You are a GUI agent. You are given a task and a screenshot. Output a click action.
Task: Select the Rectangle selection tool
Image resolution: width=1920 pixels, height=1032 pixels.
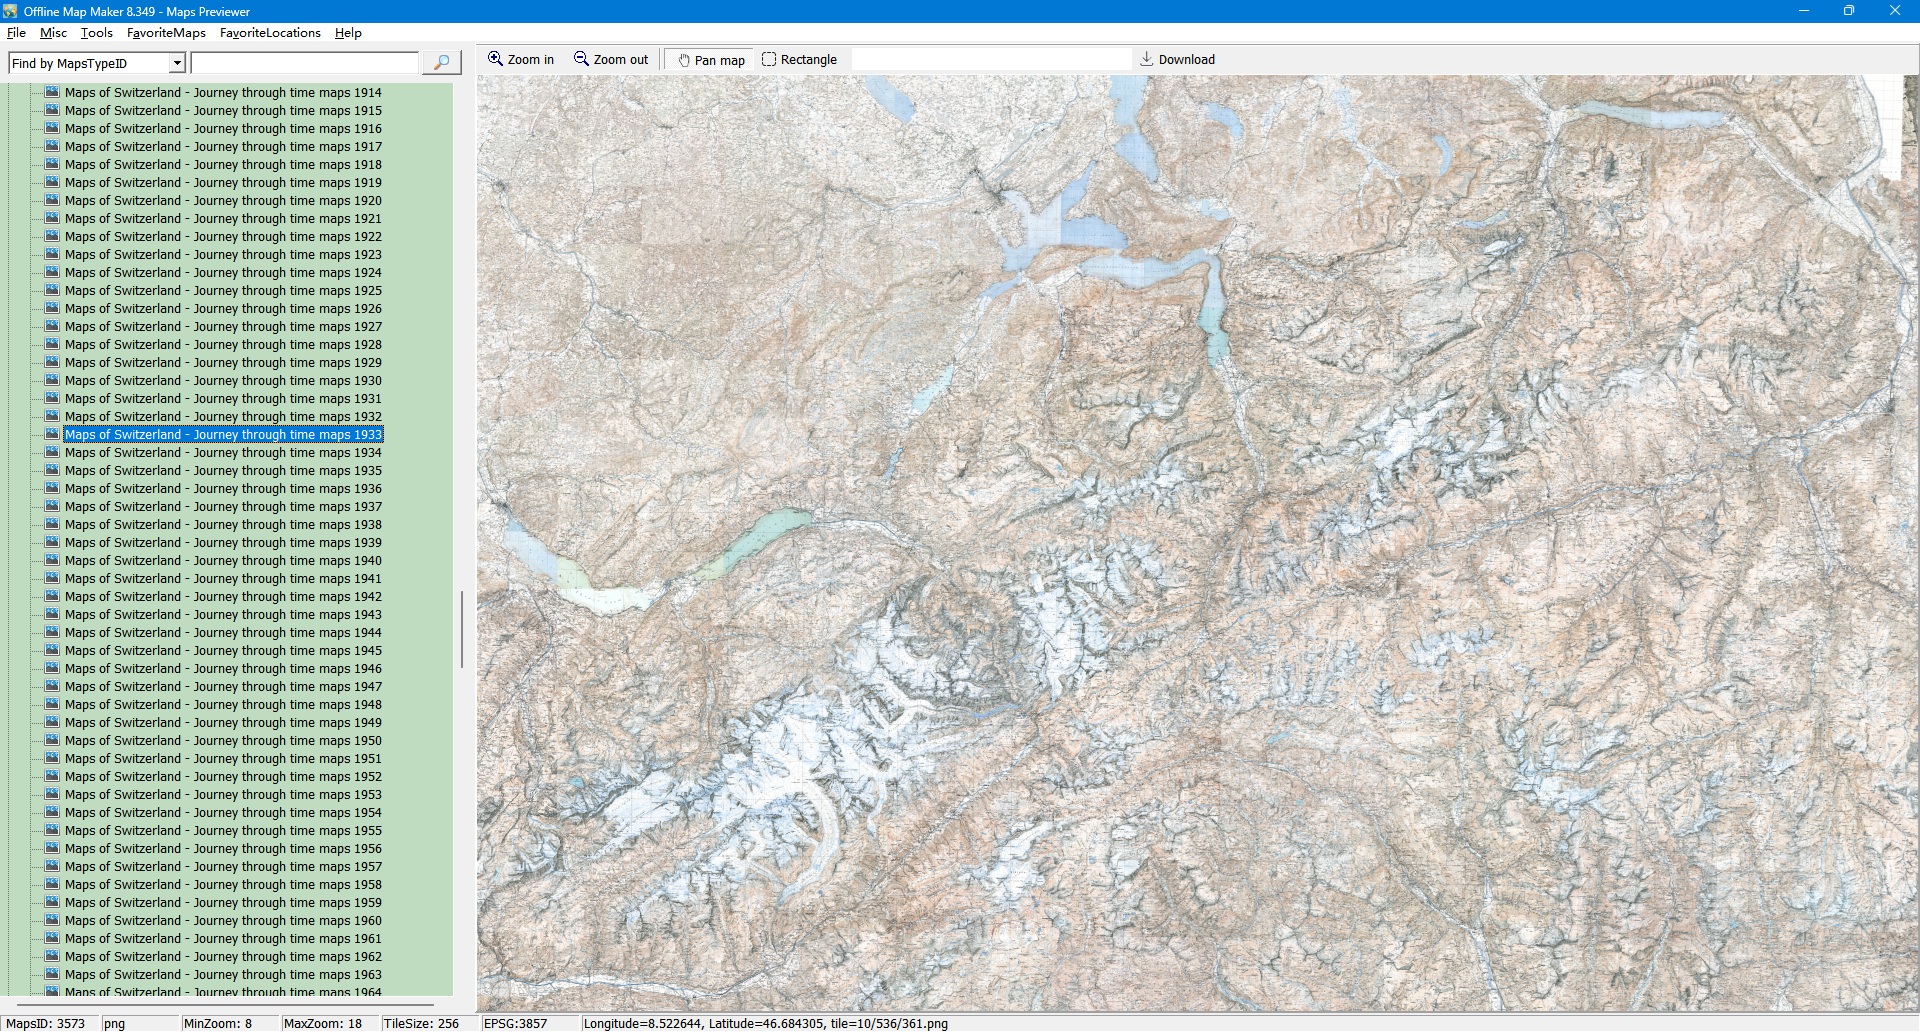click(x=769, y=59)
